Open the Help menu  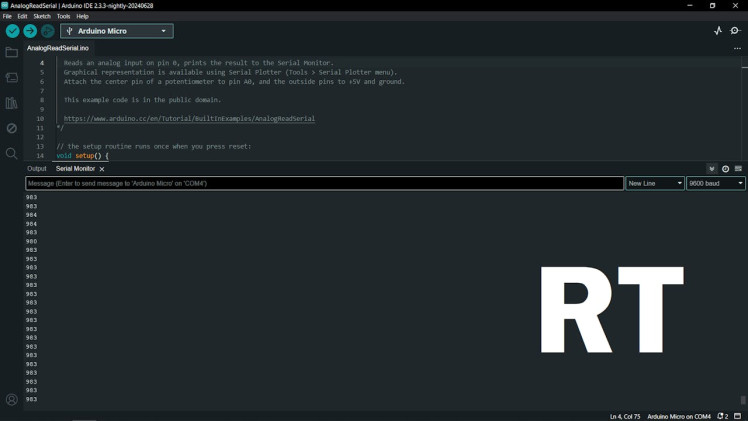pos(83,16)
